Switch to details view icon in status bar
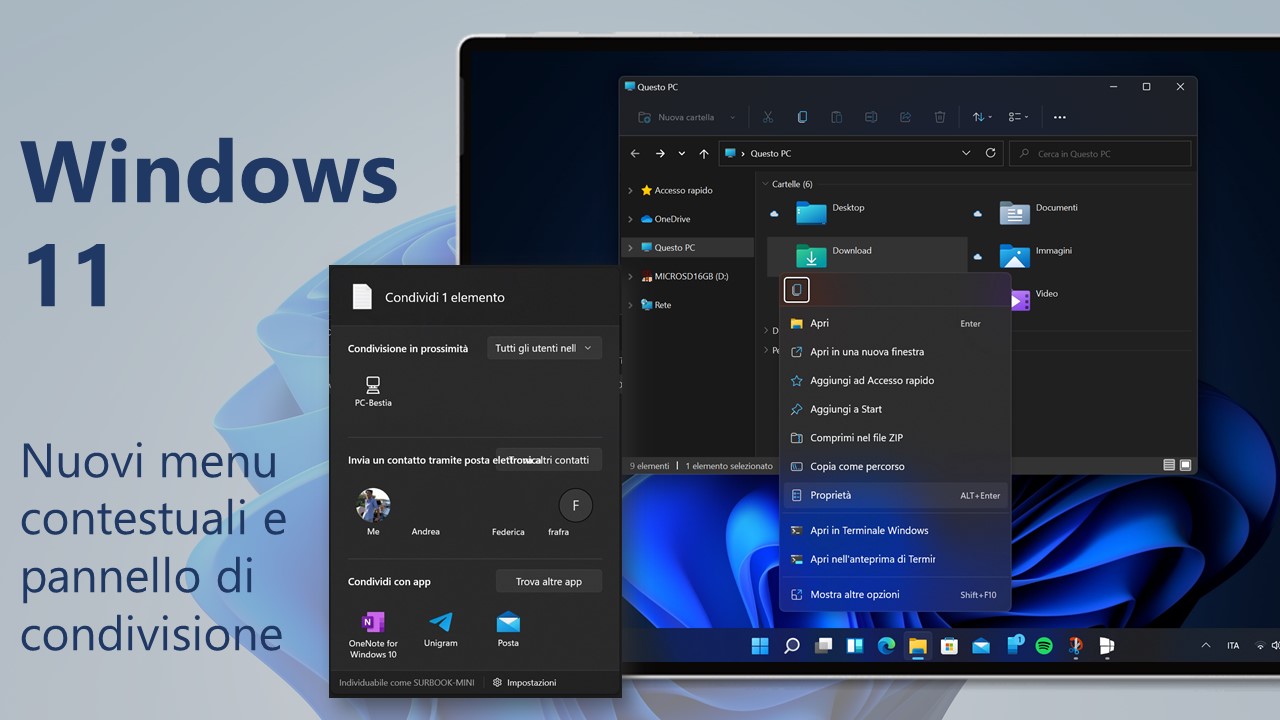Screen dimensions: 1280x720 [x=1169, y=466]
